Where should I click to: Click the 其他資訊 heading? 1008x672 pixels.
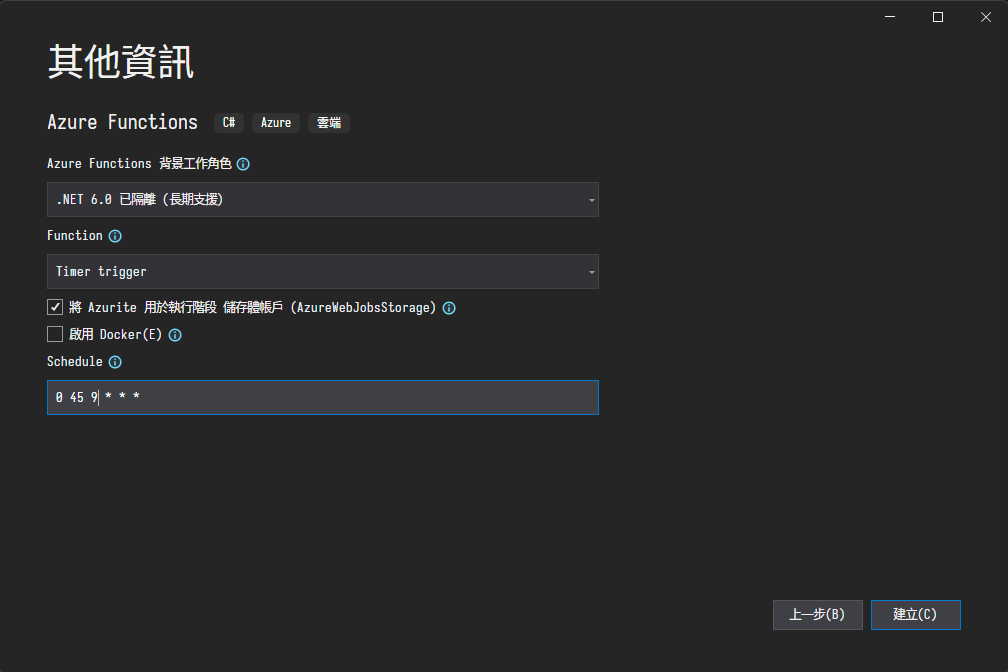(x=121, y=62)
